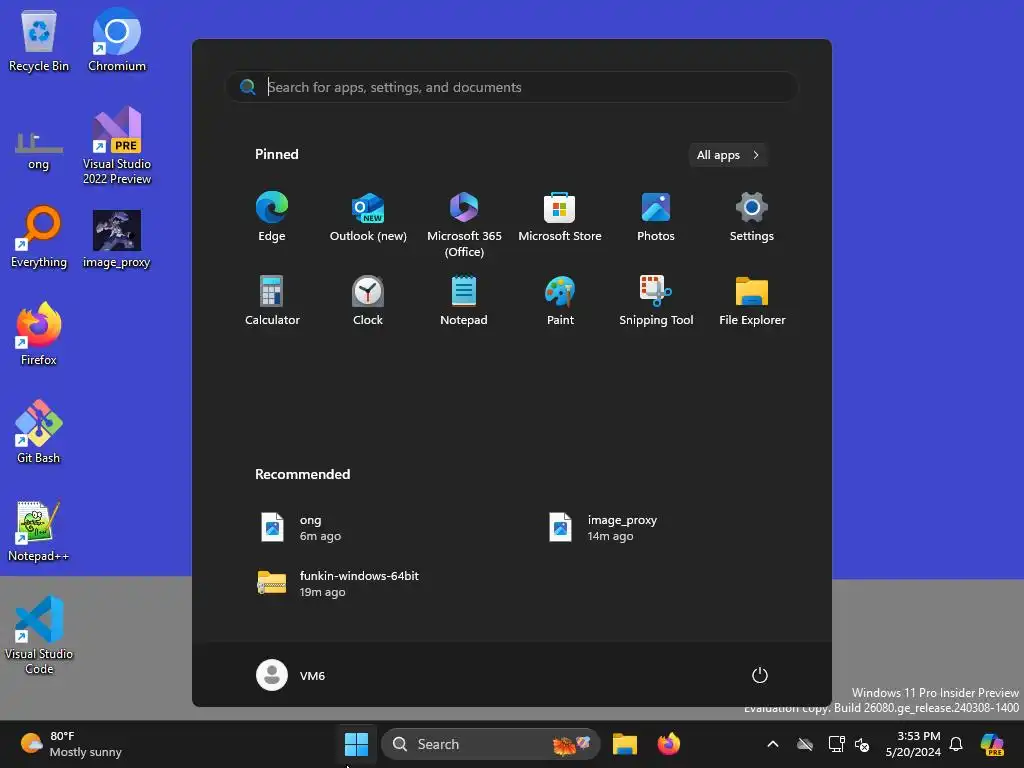This screenshot has width=1024, height=768.
Task: Click the Start menu search field
Action: click(512, 87)
